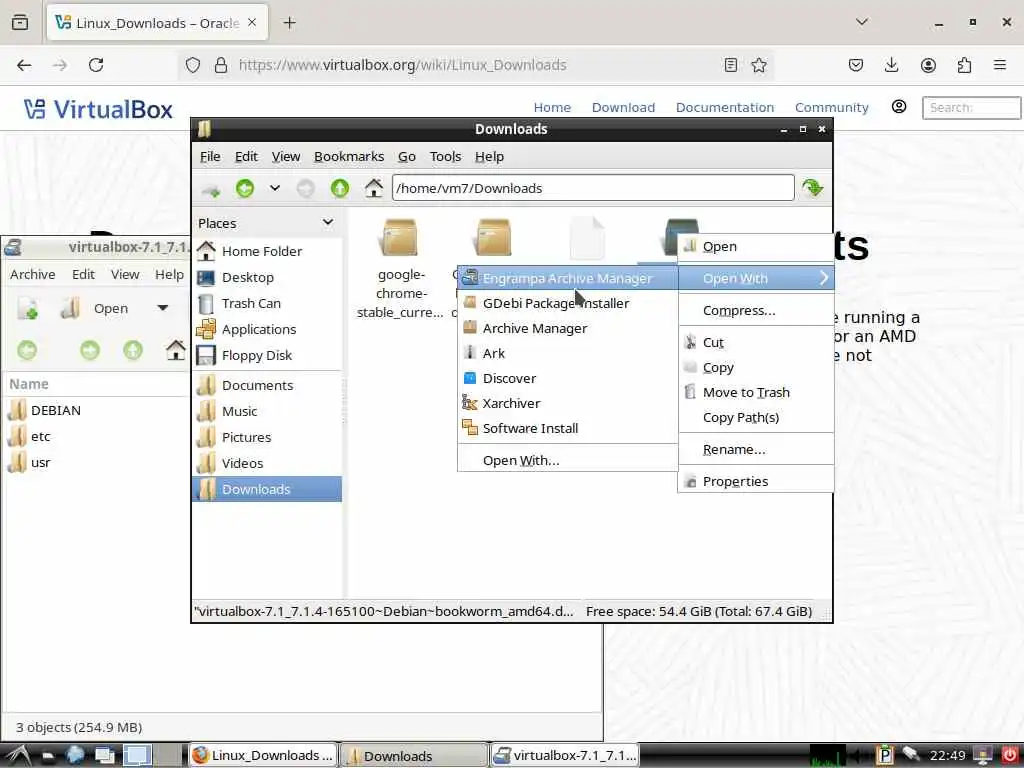Expand the Places side pane dropdown
The width and height of the screenshot is (1024, 768).
328,223
